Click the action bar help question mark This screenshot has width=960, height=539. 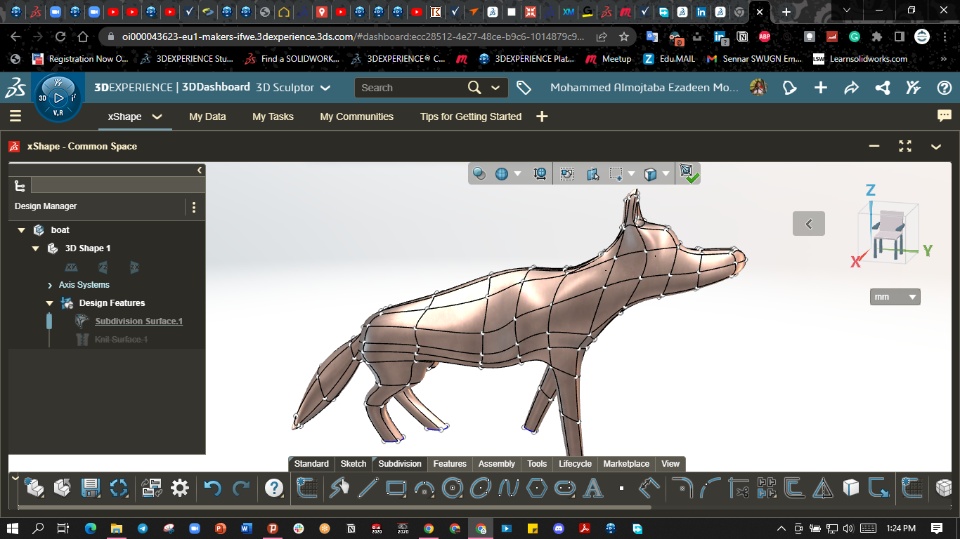[x=274, y=488]
